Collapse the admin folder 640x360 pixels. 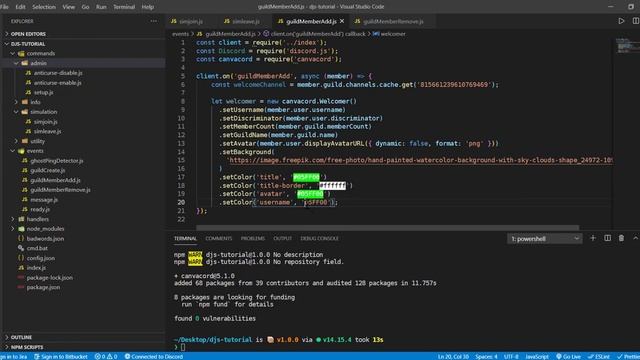38,63
